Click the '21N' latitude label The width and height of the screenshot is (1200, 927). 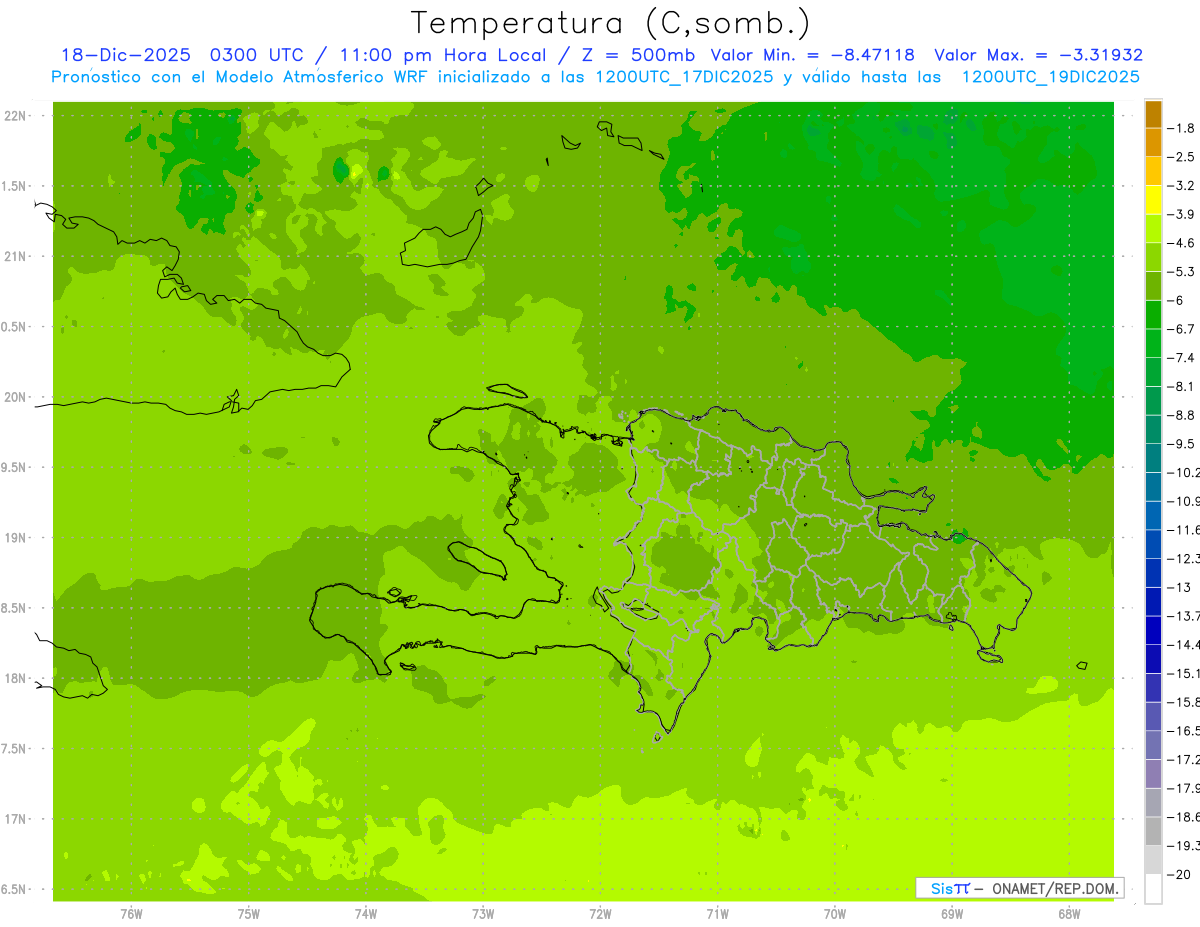pyautogui.click(x=15, y=257)
